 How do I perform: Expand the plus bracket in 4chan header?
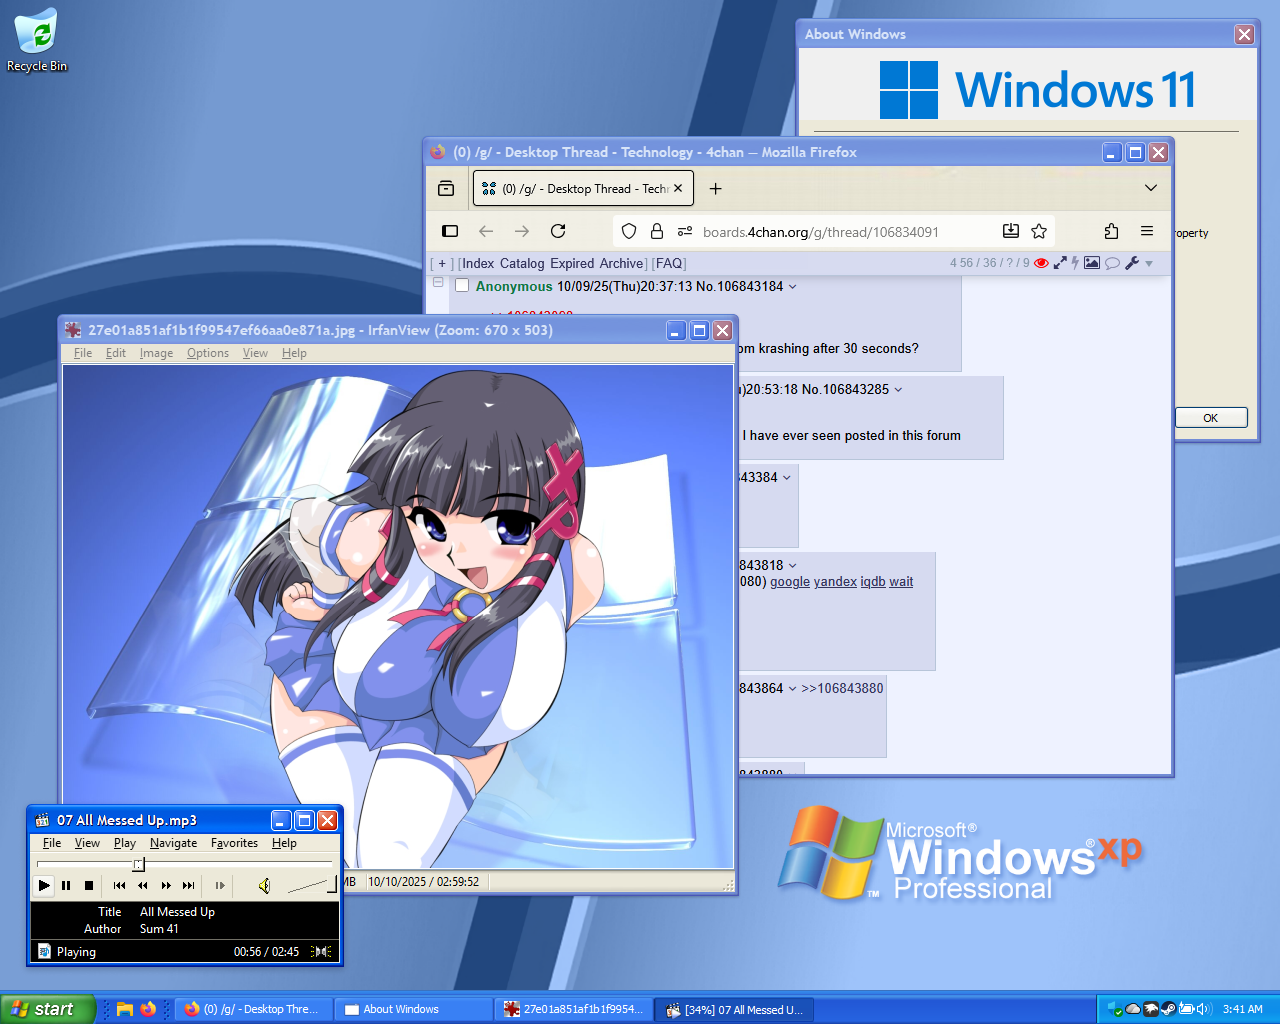[x=442, y=264]
